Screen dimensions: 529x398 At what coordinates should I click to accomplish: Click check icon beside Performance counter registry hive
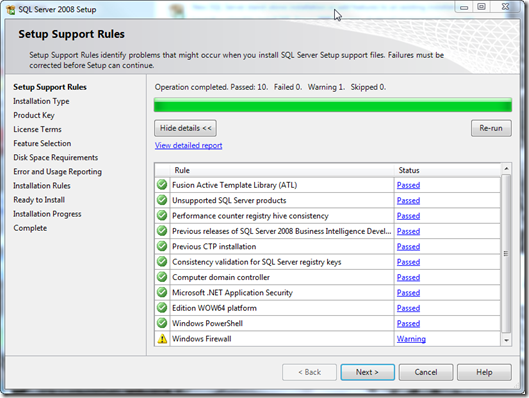coord(162,216)
